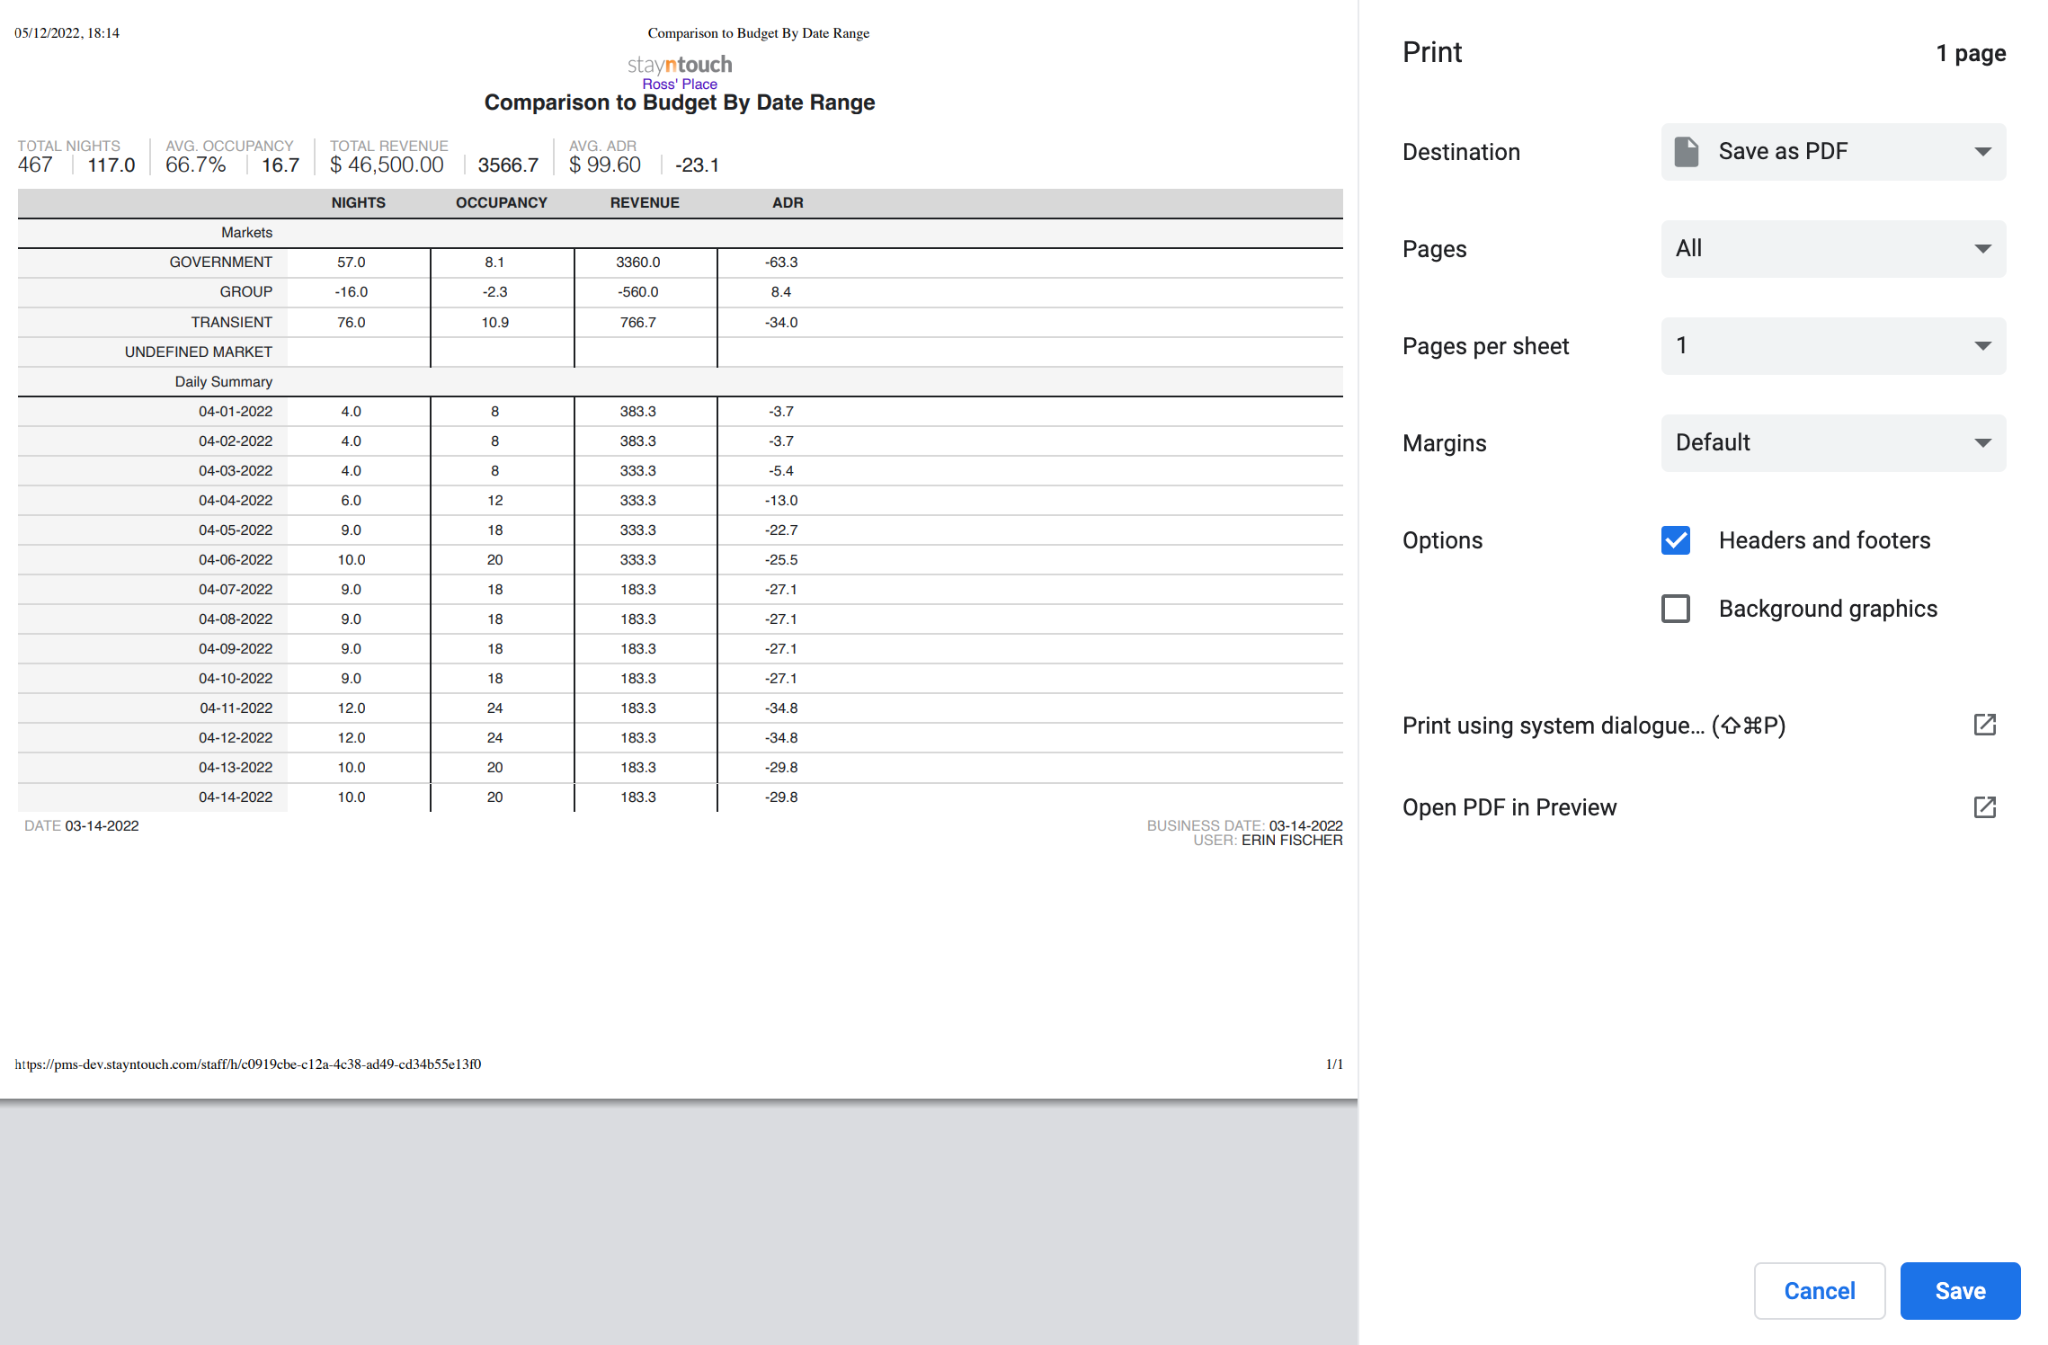
Task: Click the PDF document icon in Destination
Action: point(1686,152)
